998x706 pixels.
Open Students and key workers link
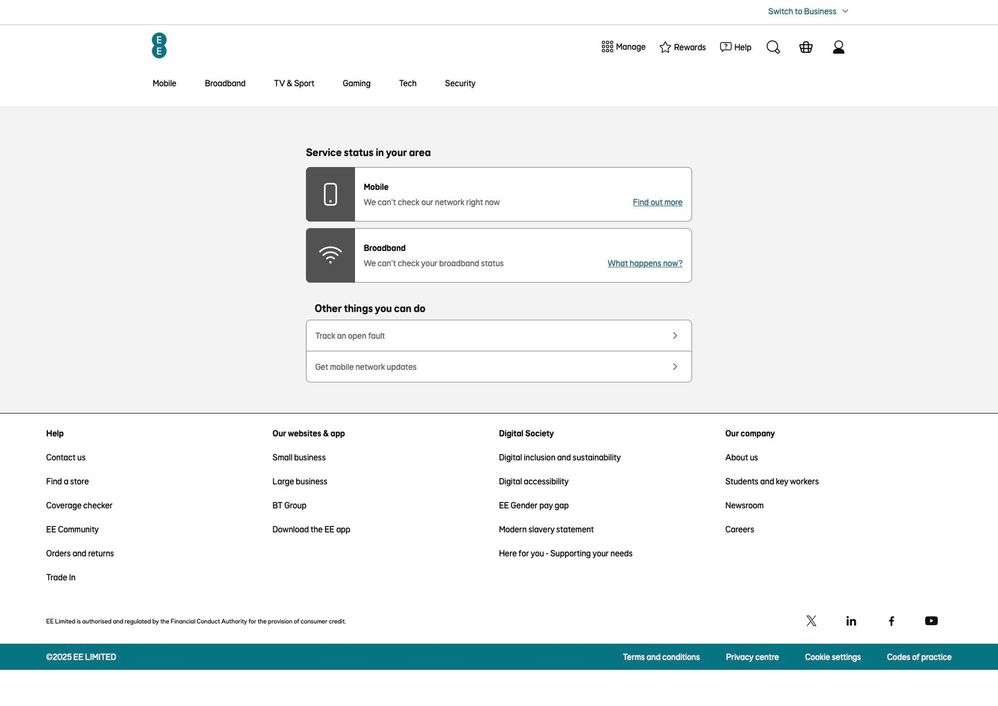tap(772, 482)
